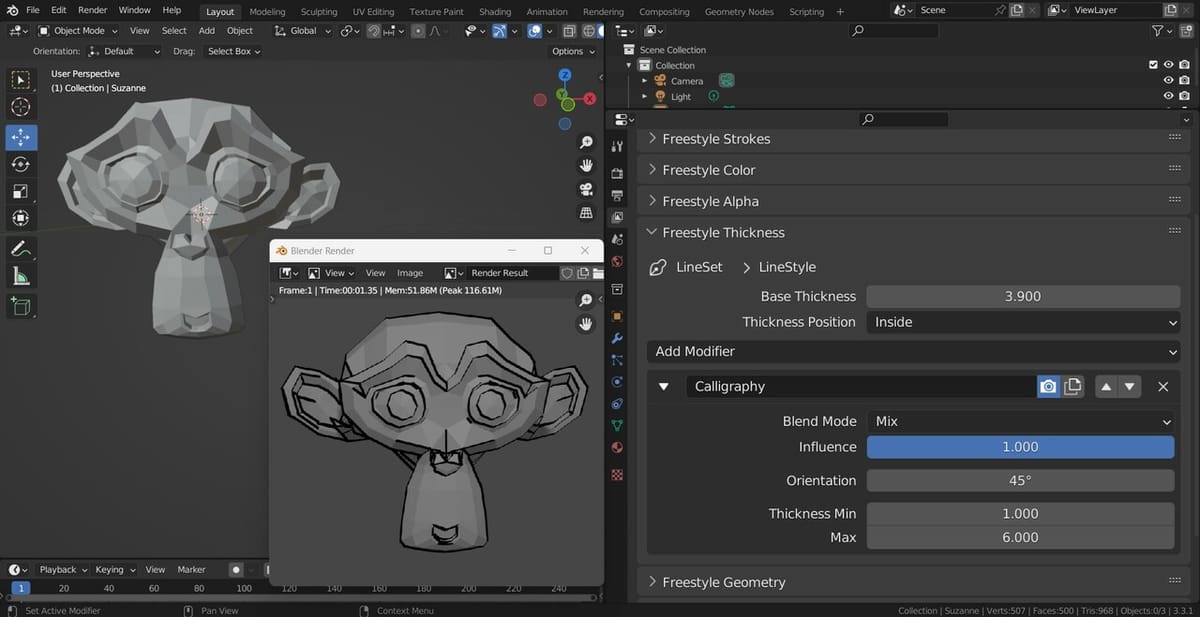Image resolution: width=1200 pixels, height=617 pixels.
Task: Toggle camera view in 3D viewport
Action: pyautogui.click(x=586, y=190)
